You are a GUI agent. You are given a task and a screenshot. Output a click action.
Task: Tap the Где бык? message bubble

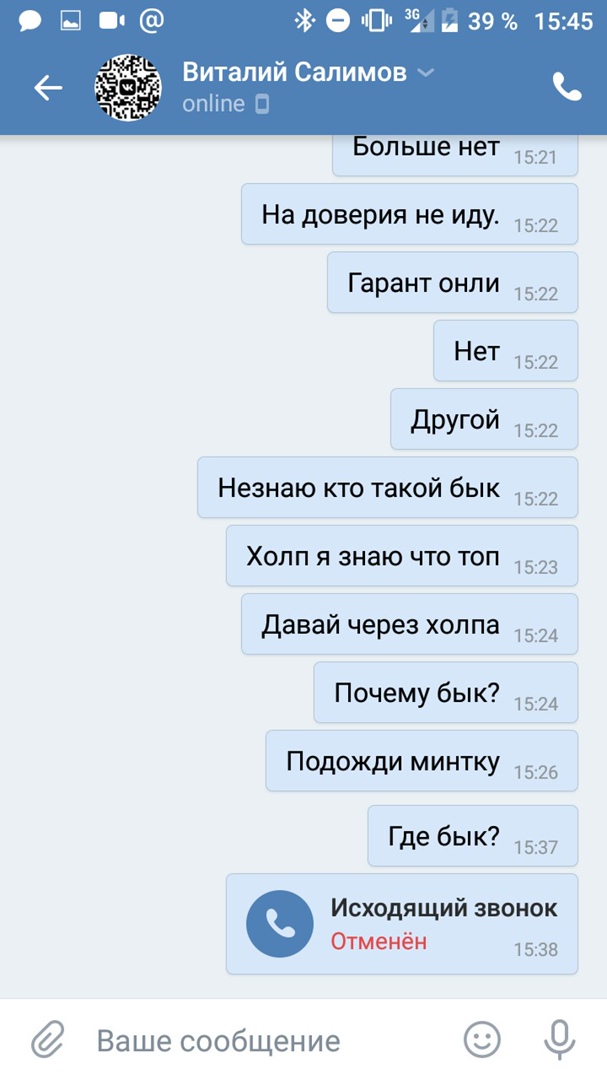point(473,835)
